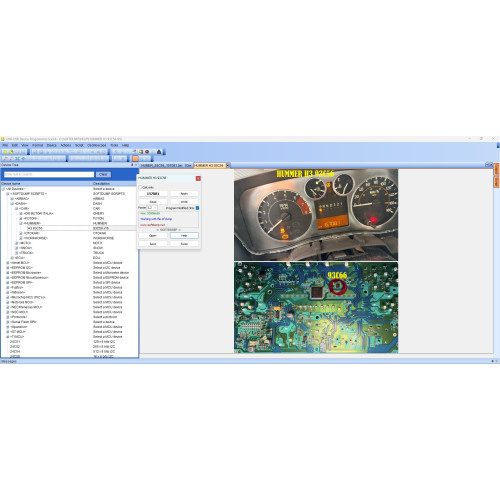500x500 pixels.
Task: Collapse the DASH tree node
Action: click(12, 204)
